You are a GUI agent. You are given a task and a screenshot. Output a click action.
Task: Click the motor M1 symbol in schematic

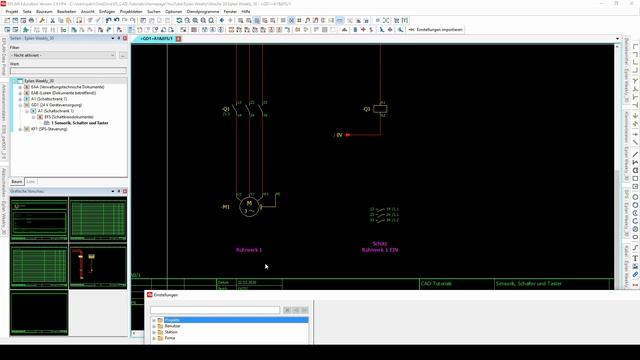coord(249,207)
